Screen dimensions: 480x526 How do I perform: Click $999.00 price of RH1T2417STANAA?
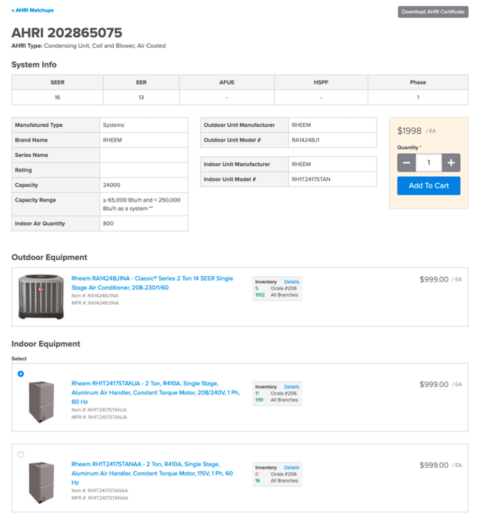click(434, 465)
